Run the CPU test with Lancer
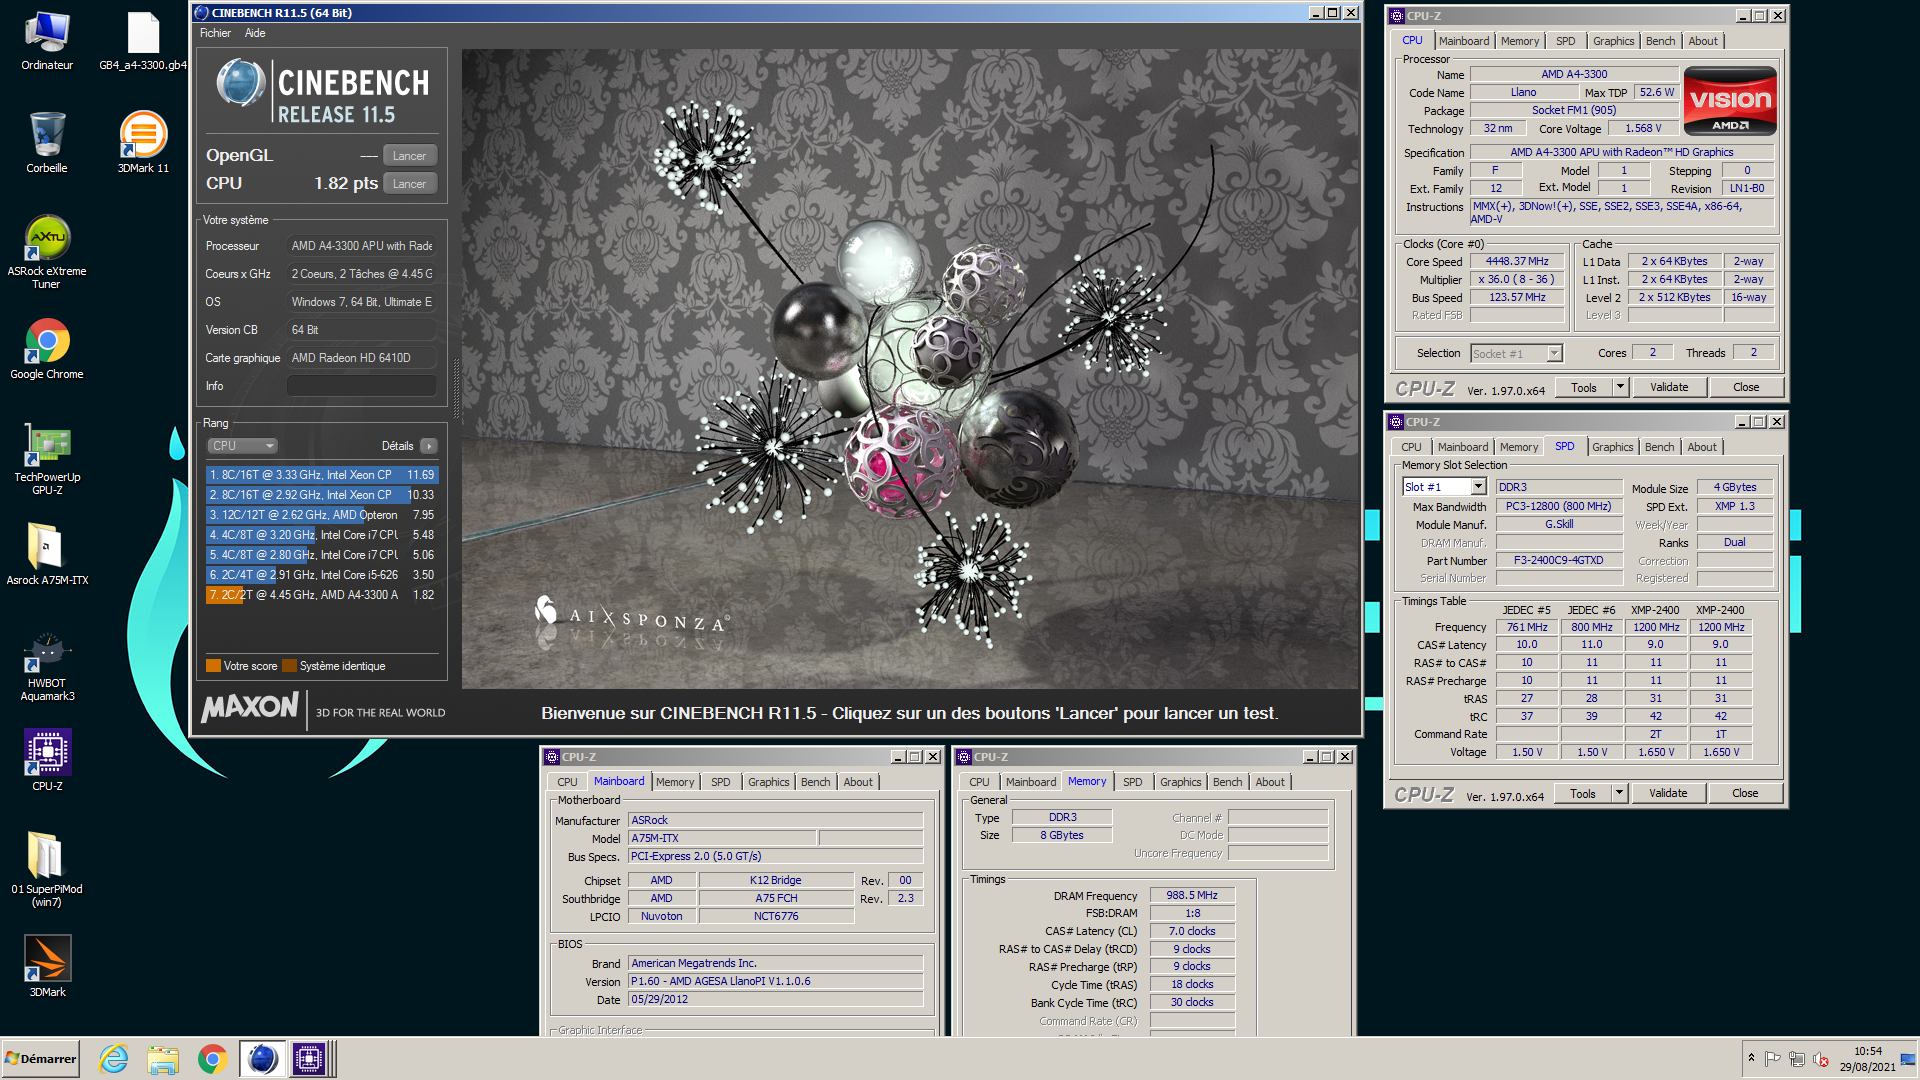 (x=409, y=184)
